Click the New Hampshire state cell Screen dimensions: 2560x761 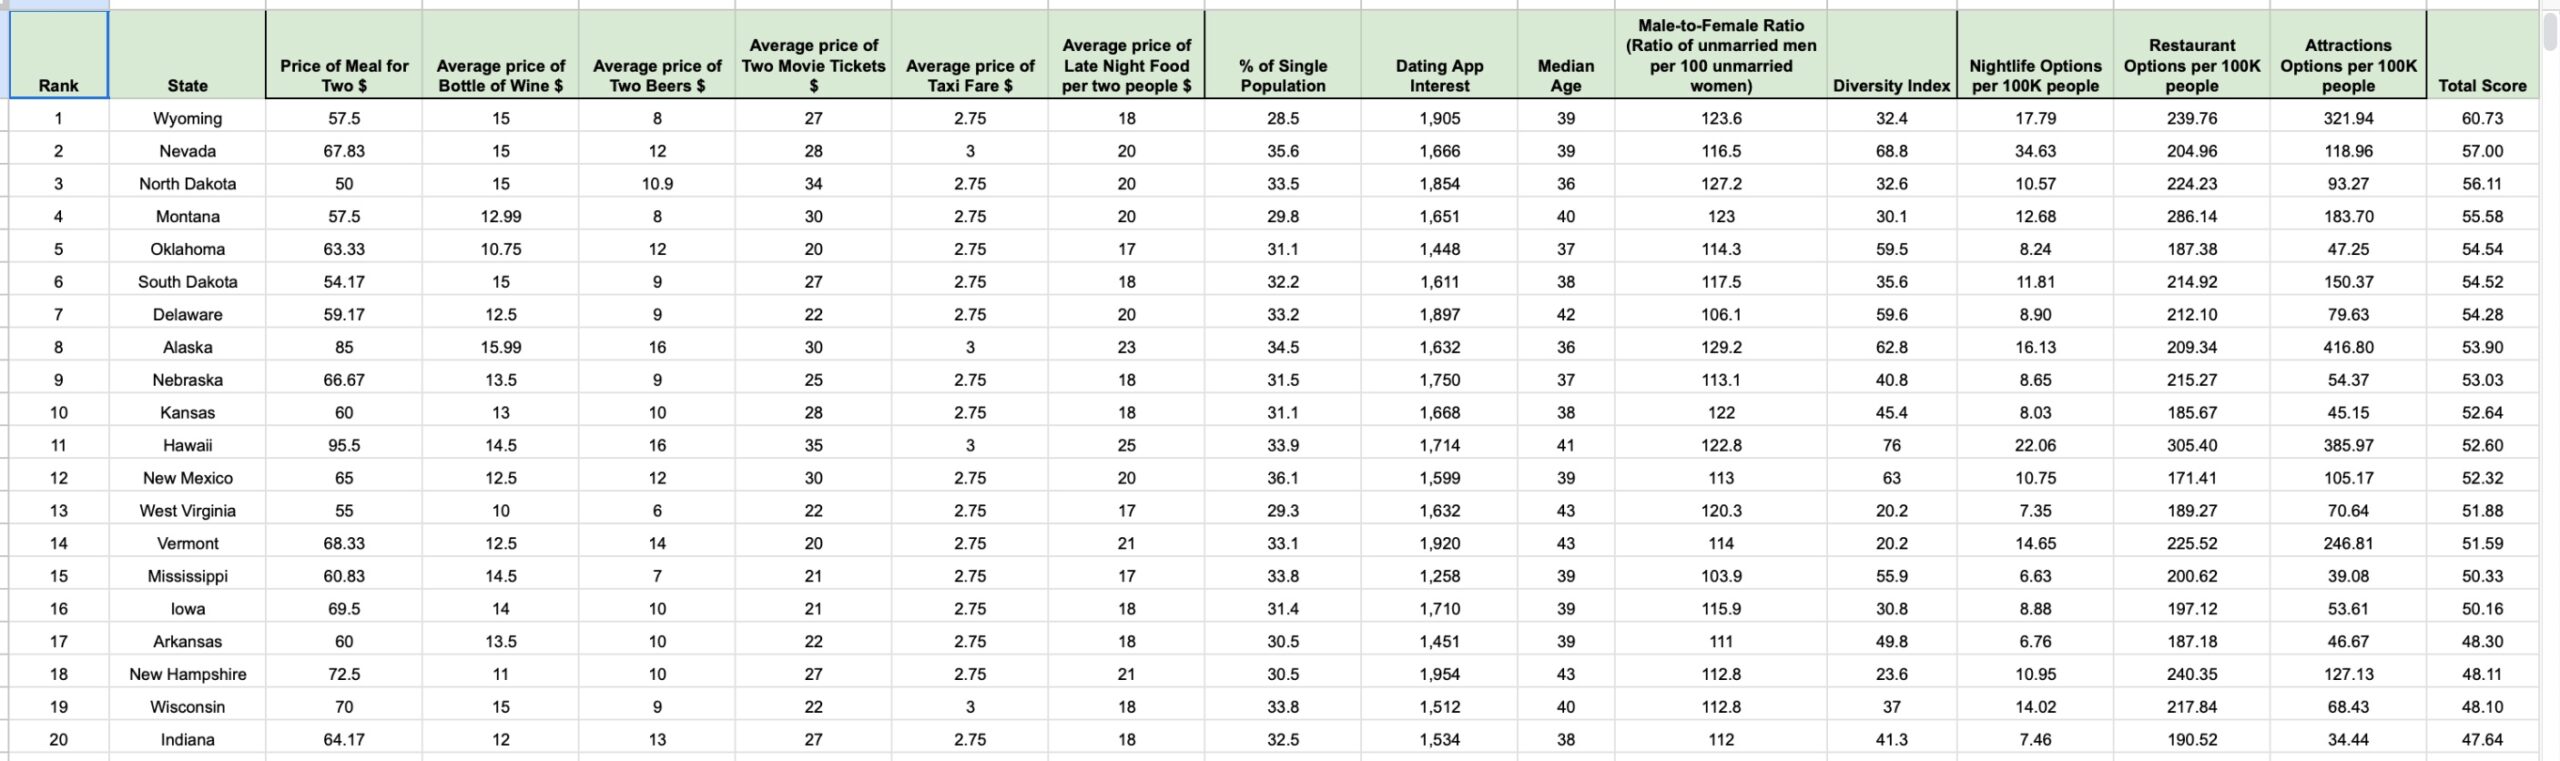[187, 674]
